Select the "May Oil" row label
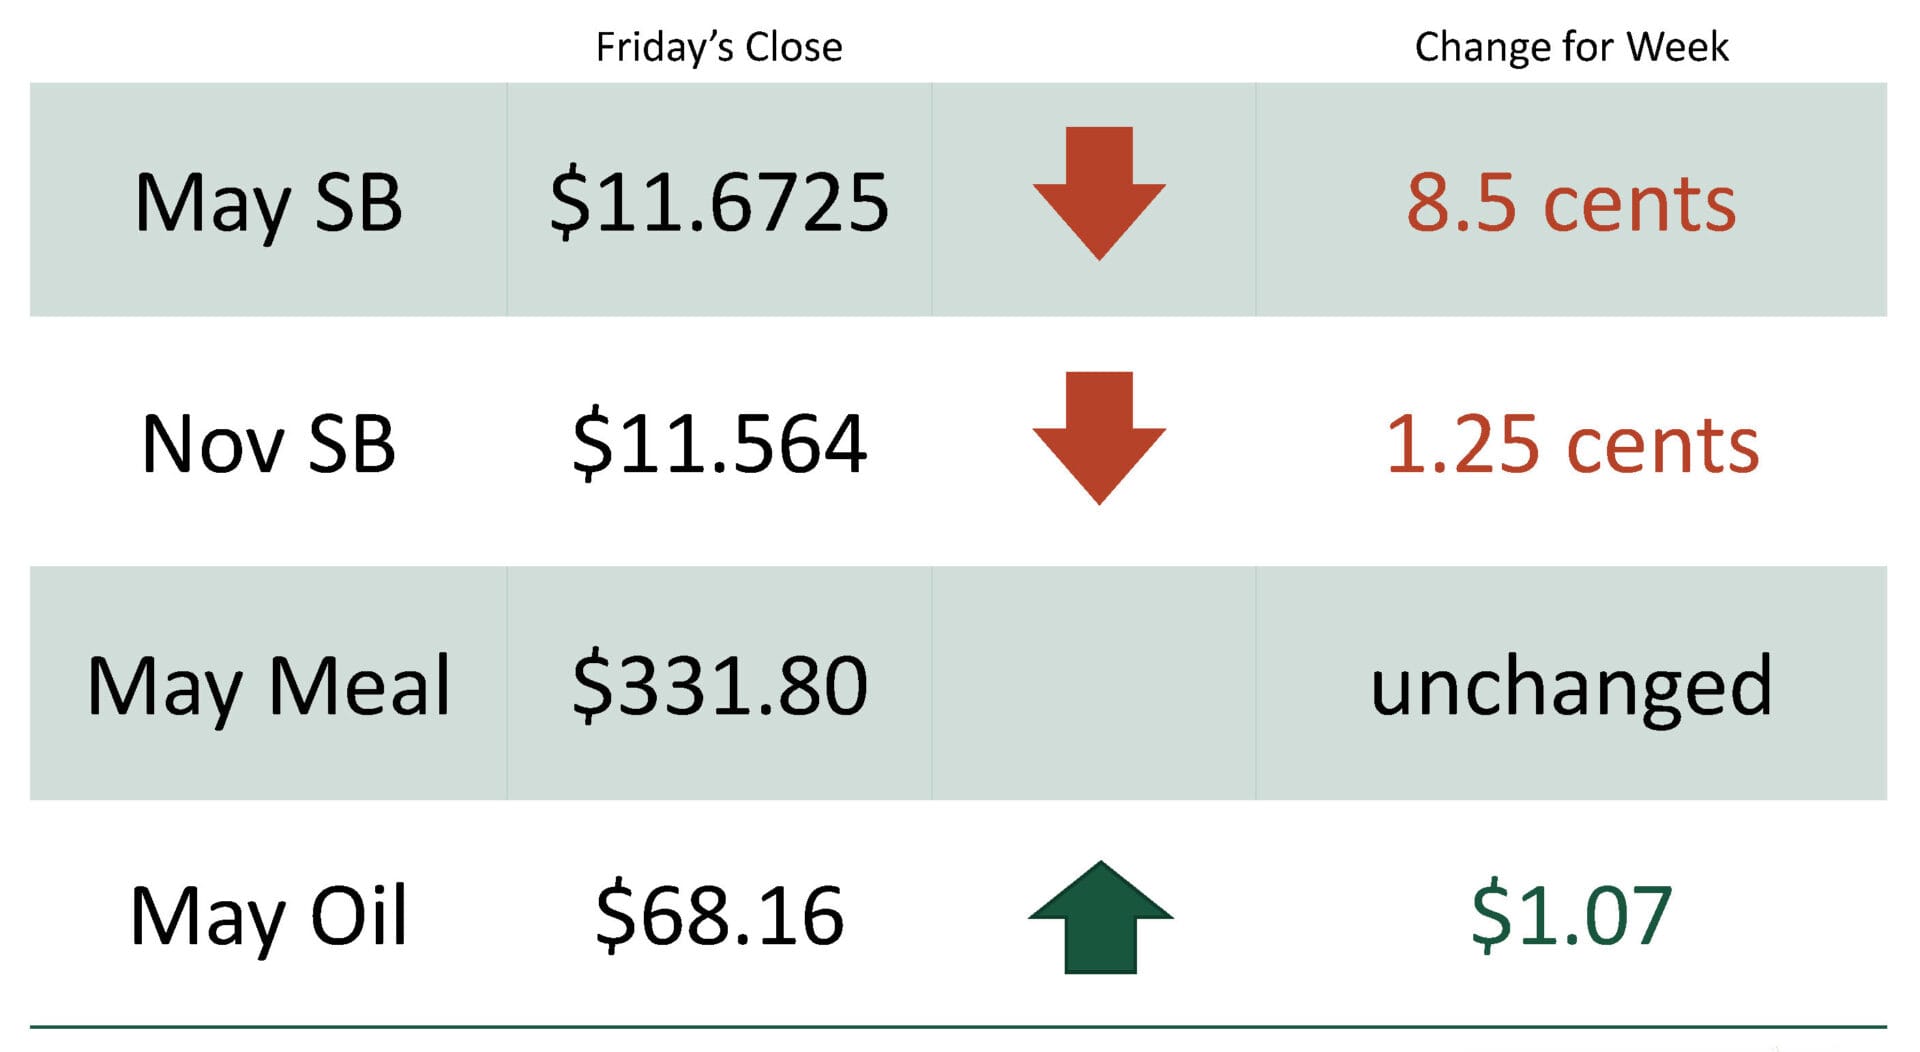The height and width of the screenshot is (1052, 1920). [268, 916]
